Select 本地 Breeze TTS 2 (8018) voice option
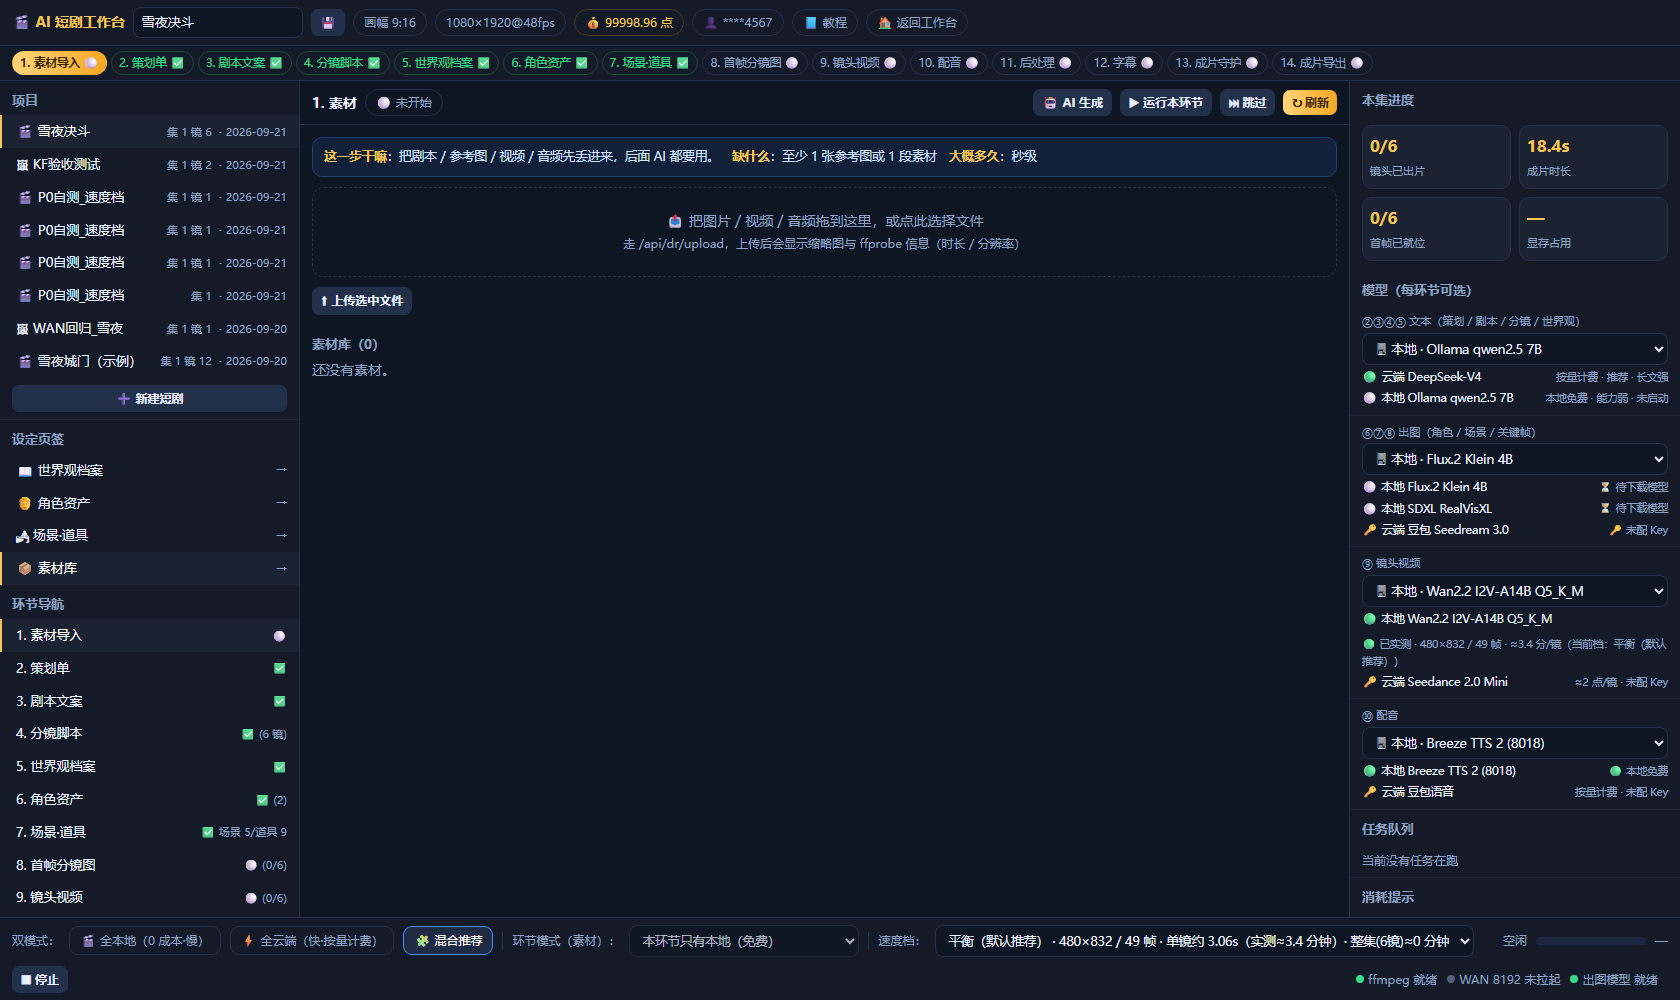Screen dimensions: 1680x1000 tap(1515, 771)
